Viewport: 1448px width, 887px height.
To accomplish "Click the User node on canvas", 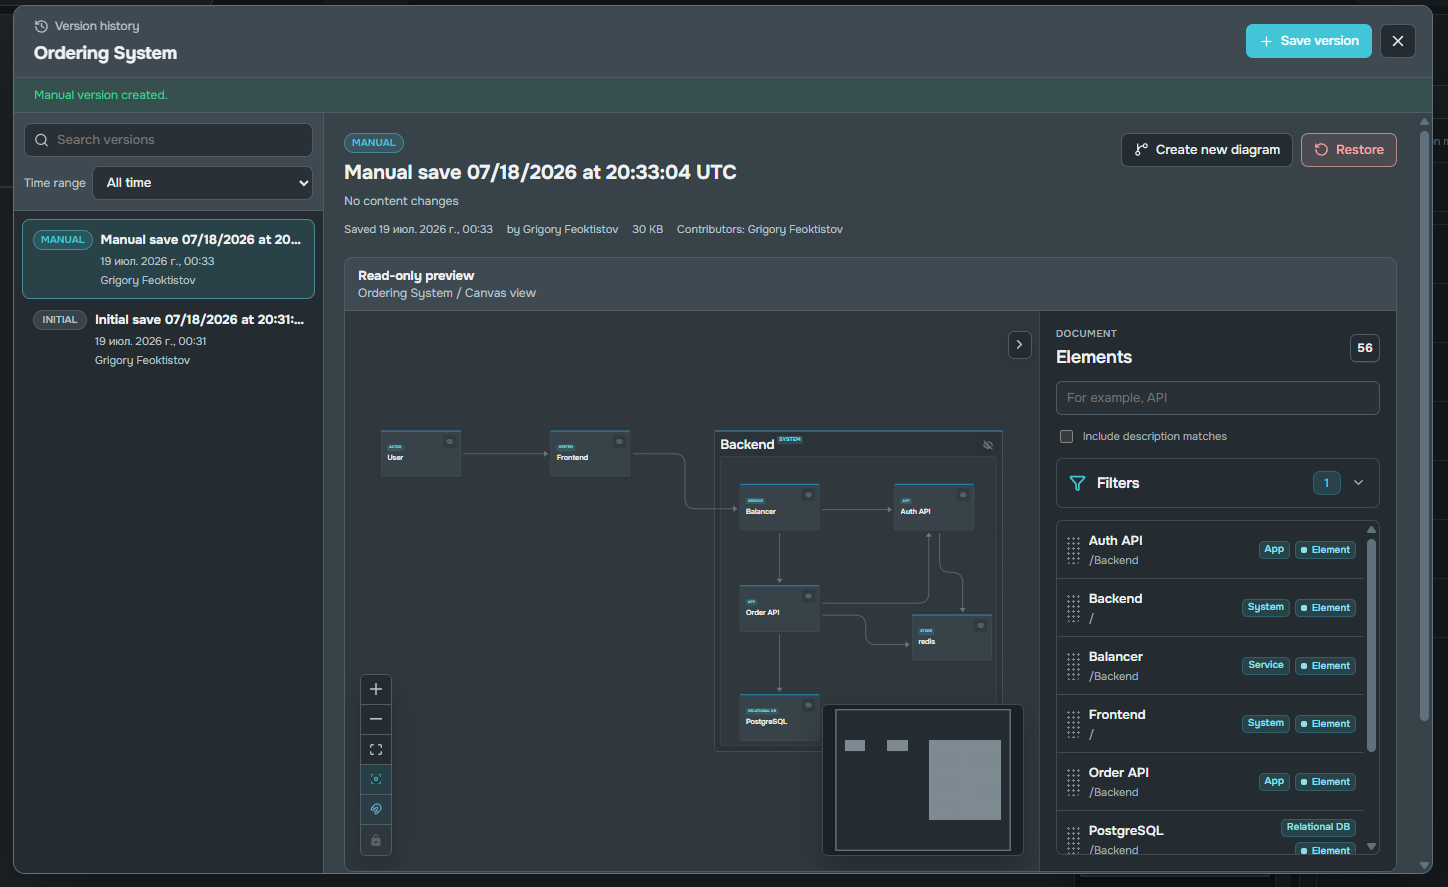I will tap(421, 454).
